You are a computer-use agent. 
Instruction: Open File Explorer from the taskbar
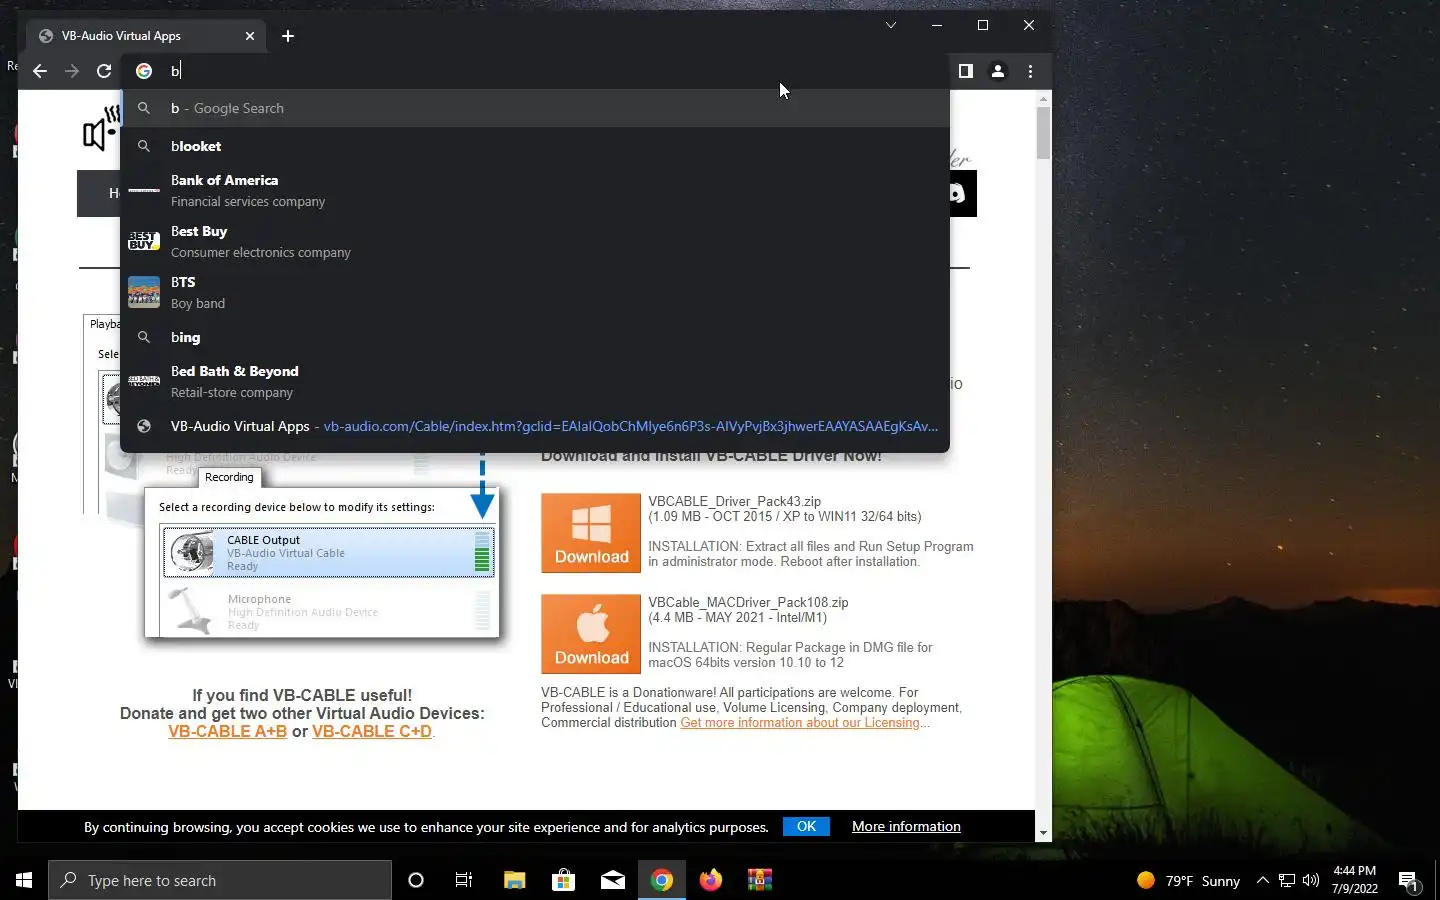click(x=514, y=880)
